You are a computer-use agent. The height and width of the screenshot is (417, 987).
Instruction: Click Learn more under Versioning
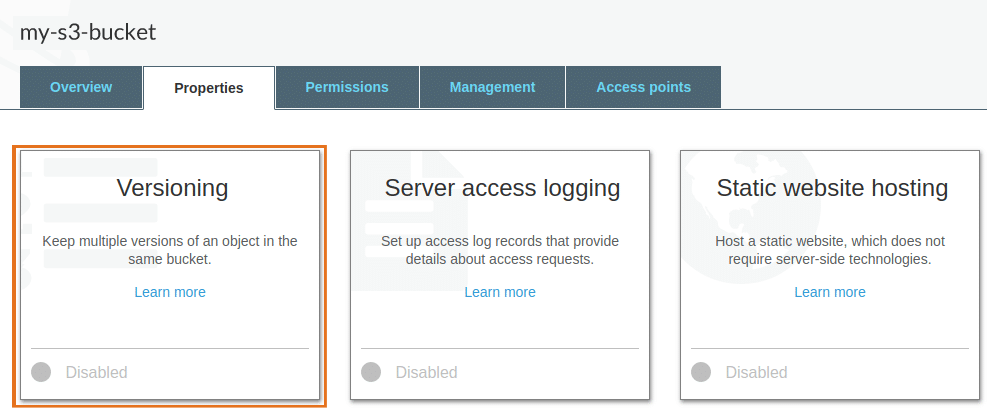pos(170,292)
